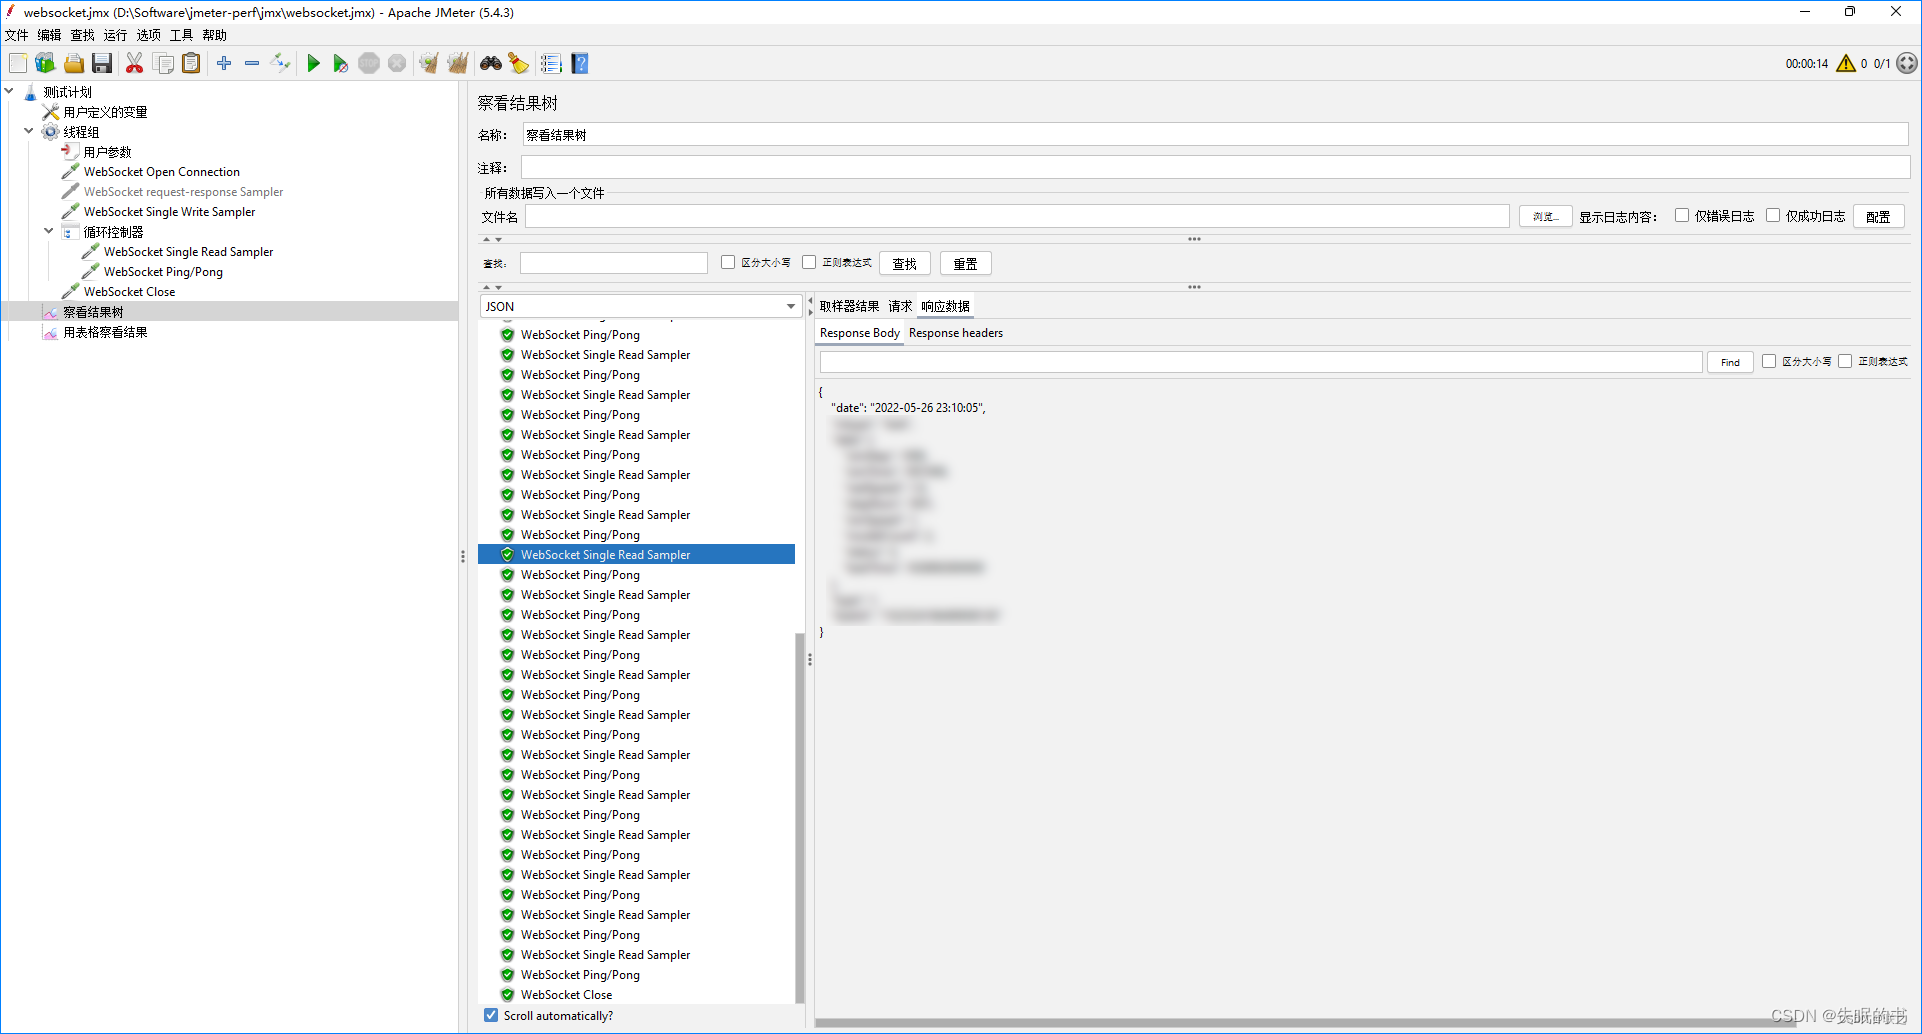Reset search with yellow broom icon
The width and height of the screenshot is (1922, 1034).
[519, 64]
